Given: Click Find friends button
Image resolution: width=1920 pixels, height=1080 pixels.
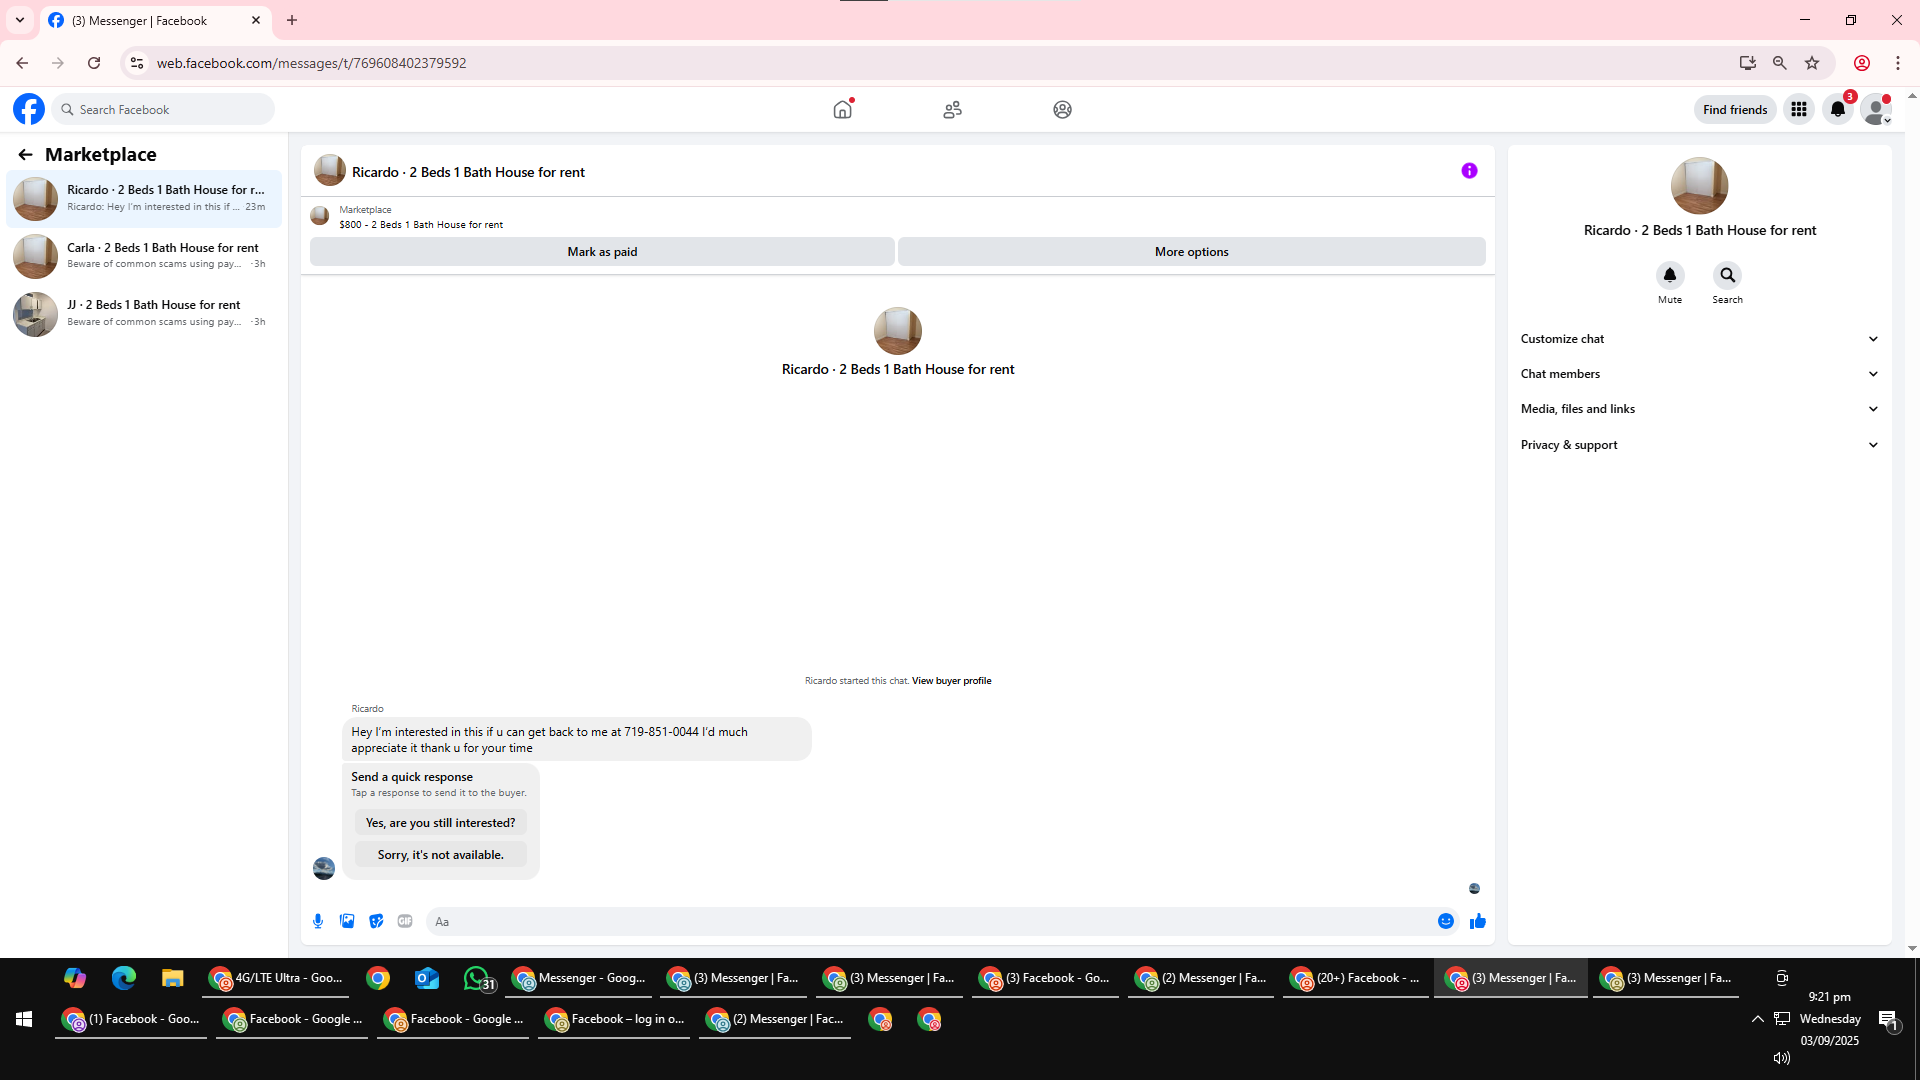Looking at the screenshot, I should [1735, 109].
